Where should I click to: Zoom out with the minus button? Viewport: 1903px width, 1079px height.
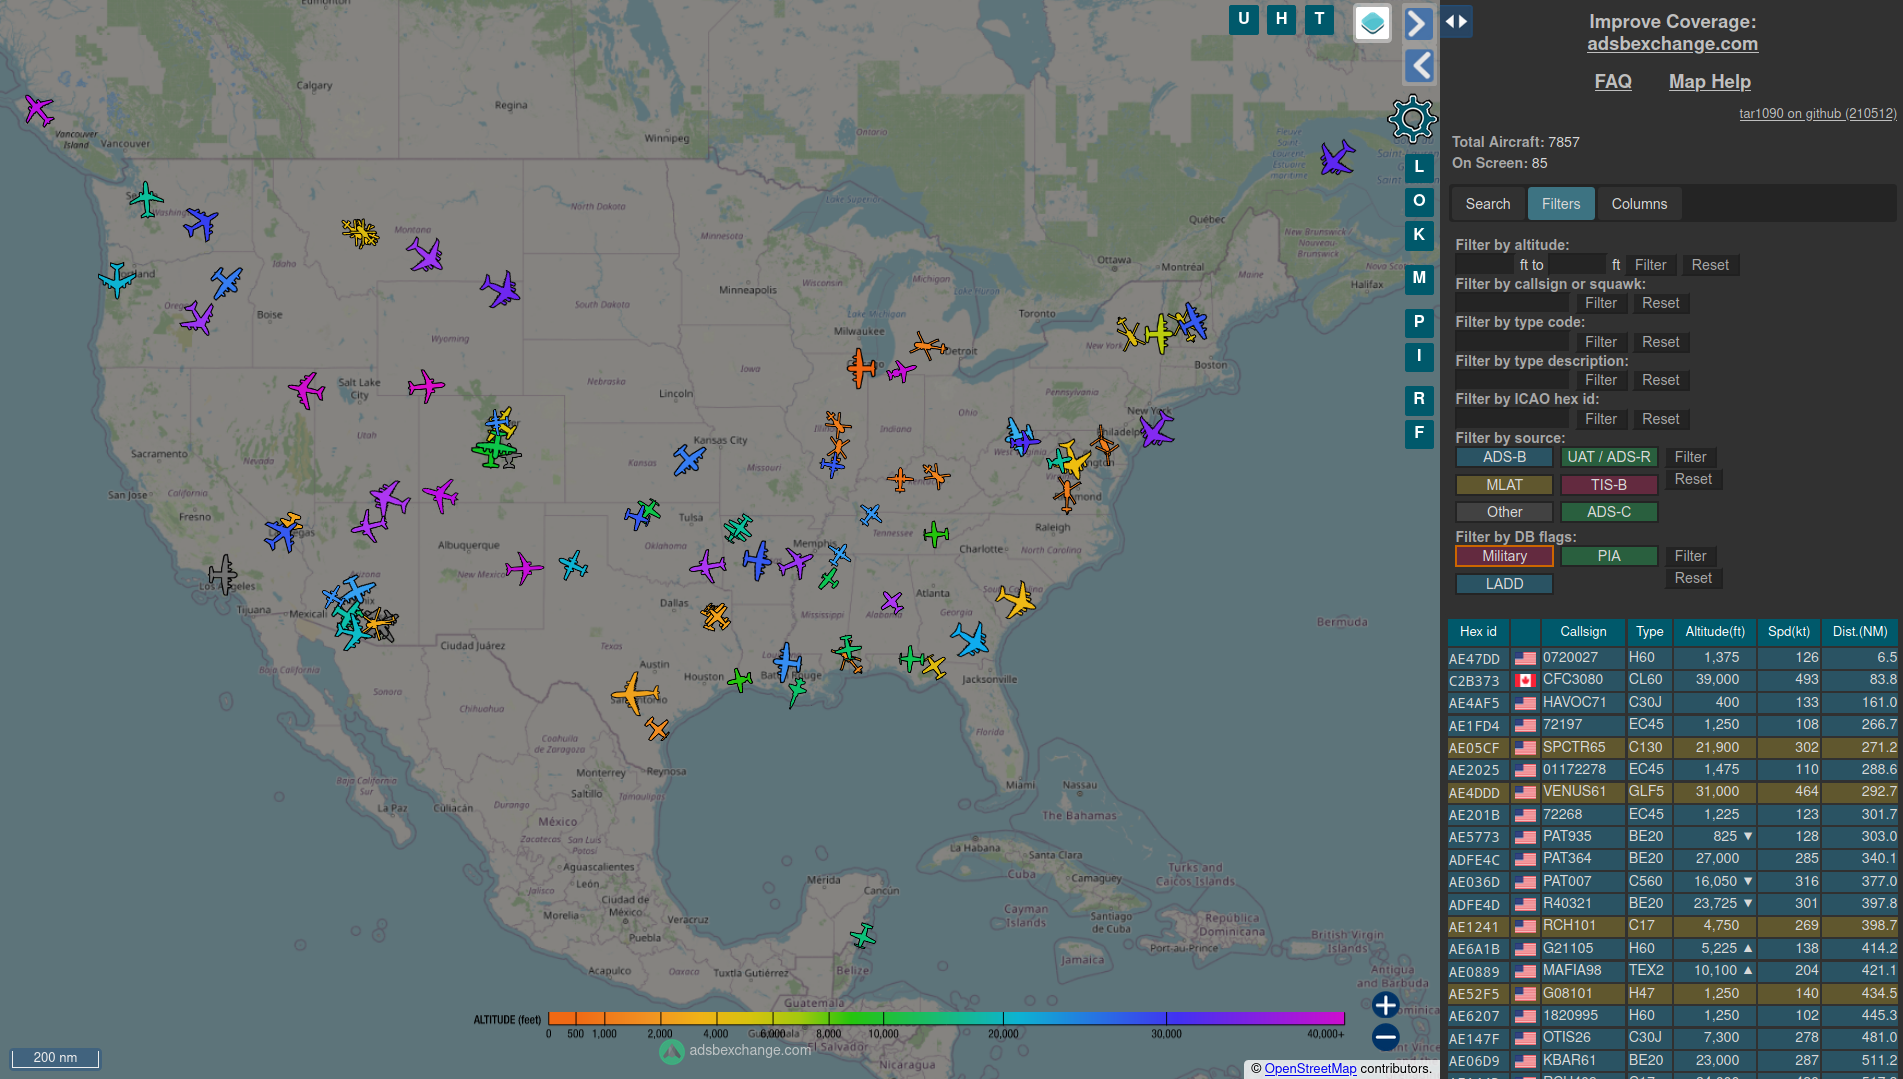(x=1385, y=1038)
